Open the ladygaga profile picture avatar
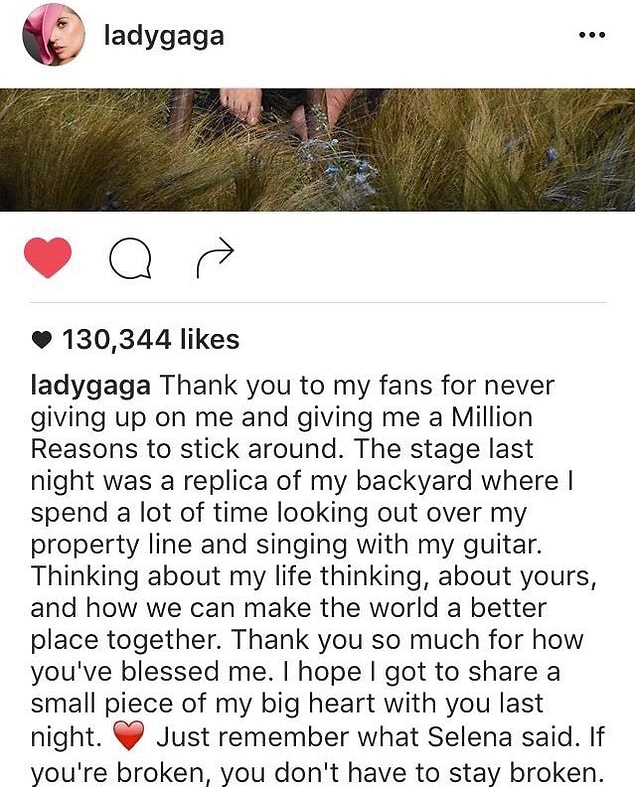Viewport: 635px width, 787px height. click(54, 35)
